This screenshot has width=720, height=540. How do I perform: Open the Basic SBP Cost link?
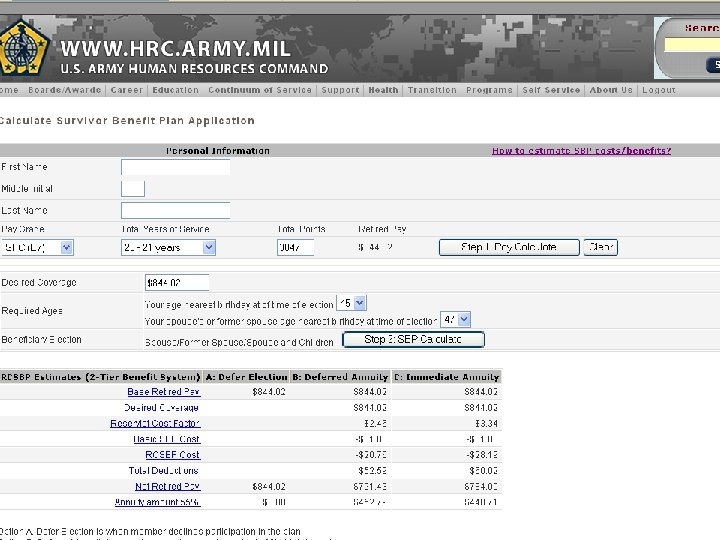pyautogui.click(x=167, y=439)
